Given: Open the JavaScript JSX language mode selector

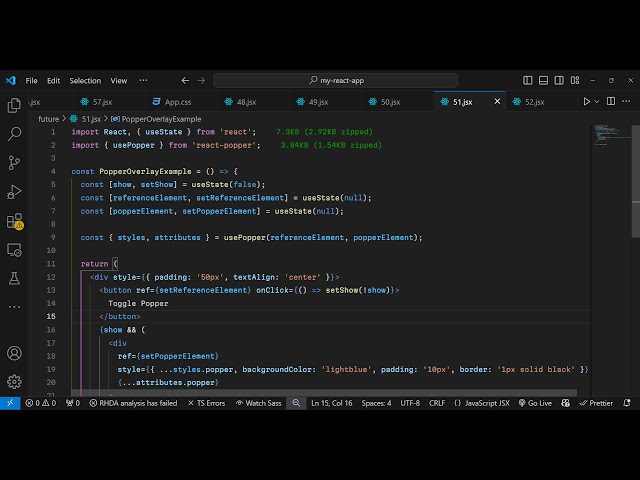Looking at the screenshot, I should 482,403.
